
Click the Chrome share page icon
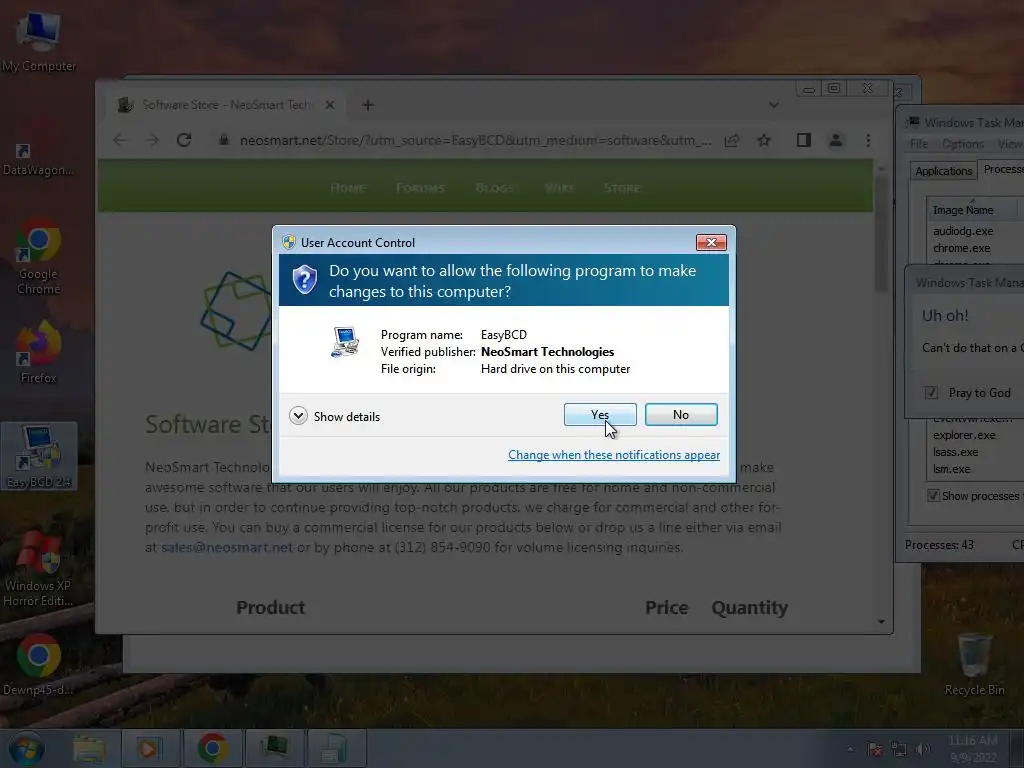[x=732, y=140]
